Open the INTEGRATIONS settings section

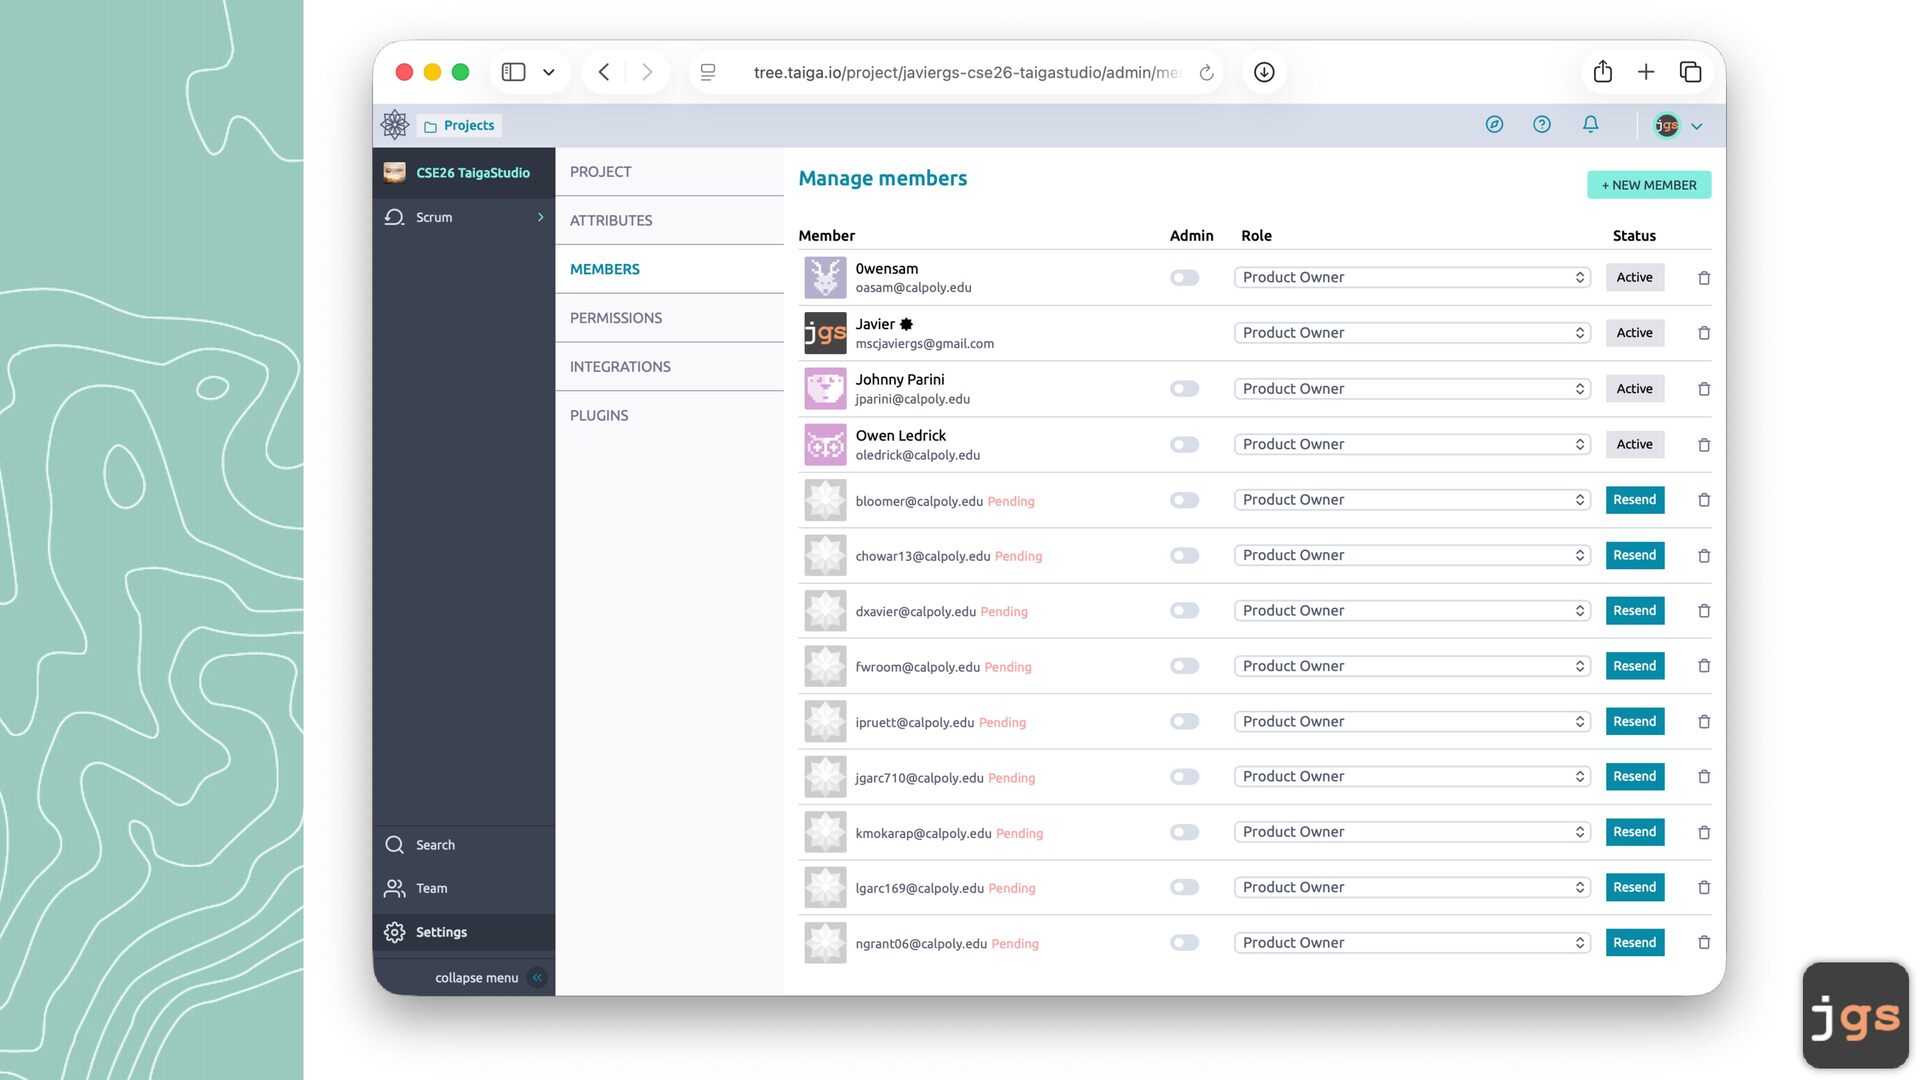(620, 367)
